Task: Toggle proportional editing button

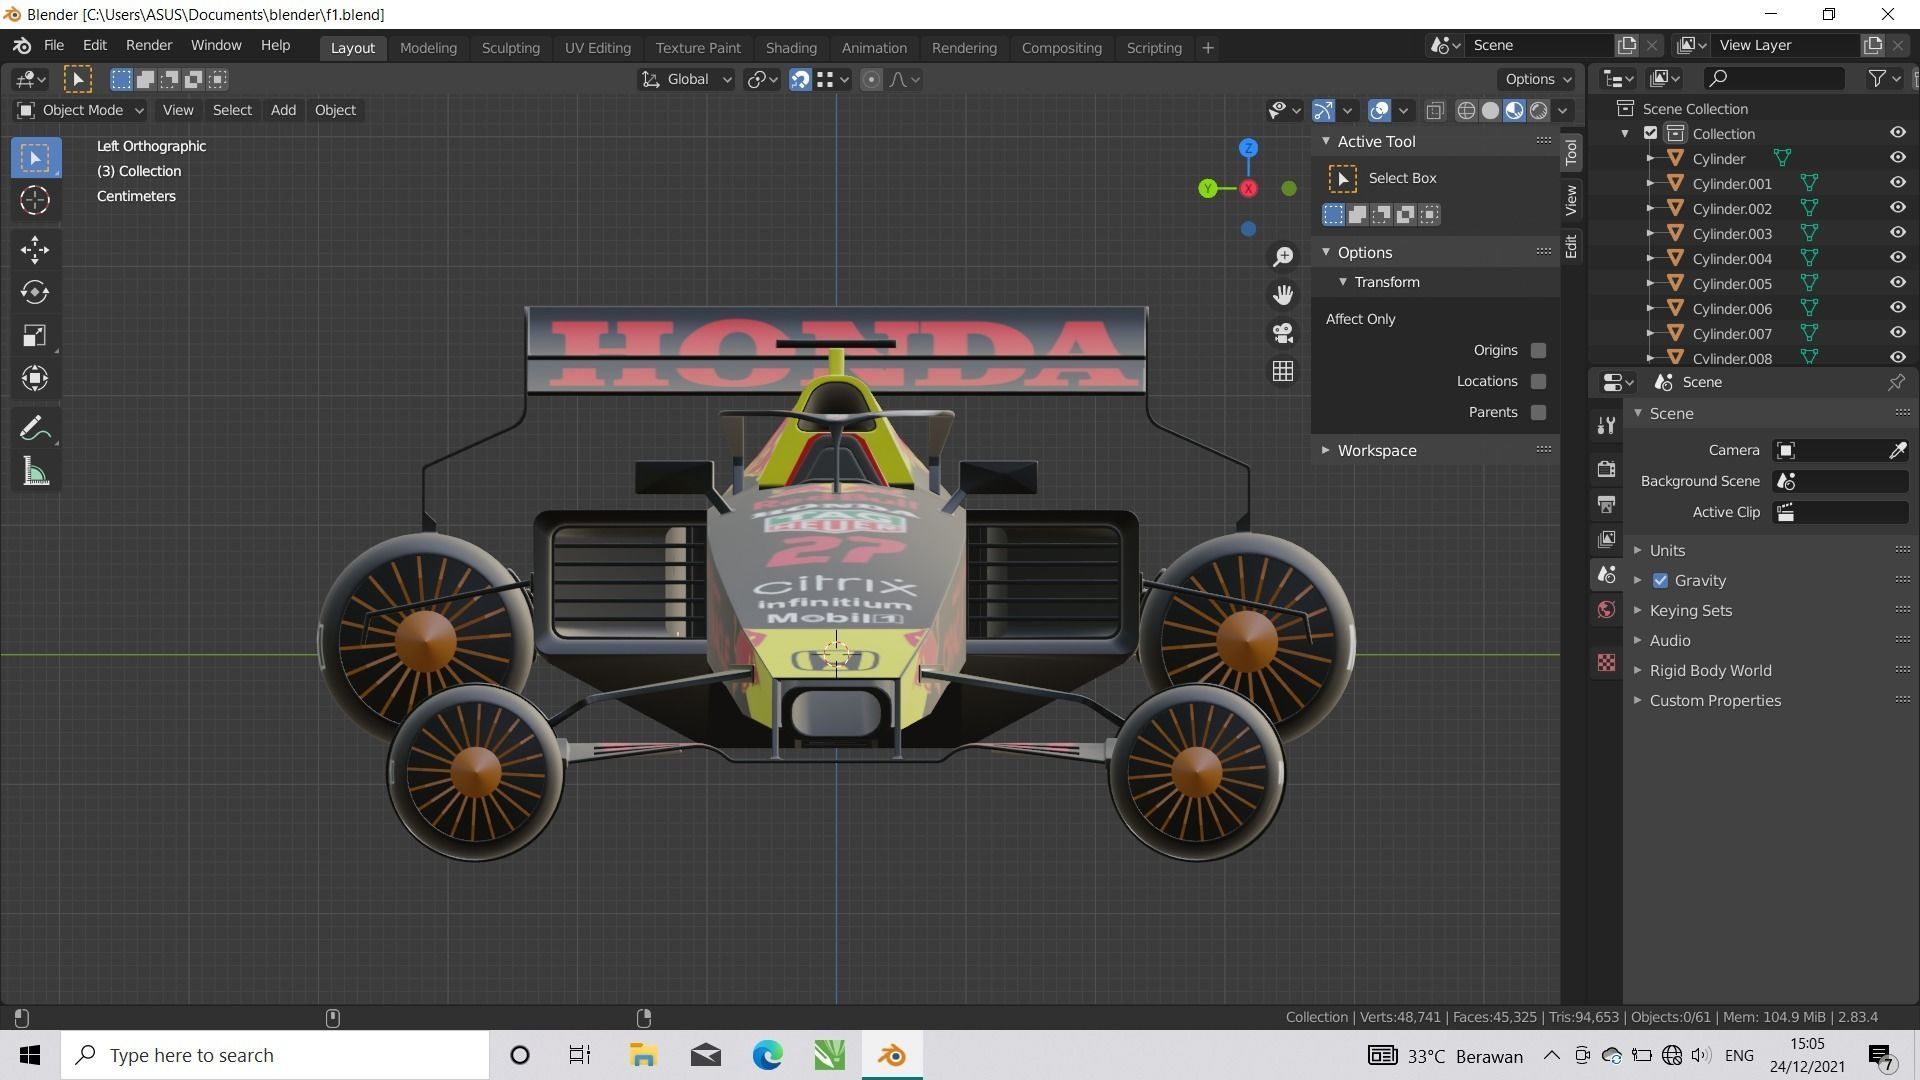Action: [x=871, y=80]
